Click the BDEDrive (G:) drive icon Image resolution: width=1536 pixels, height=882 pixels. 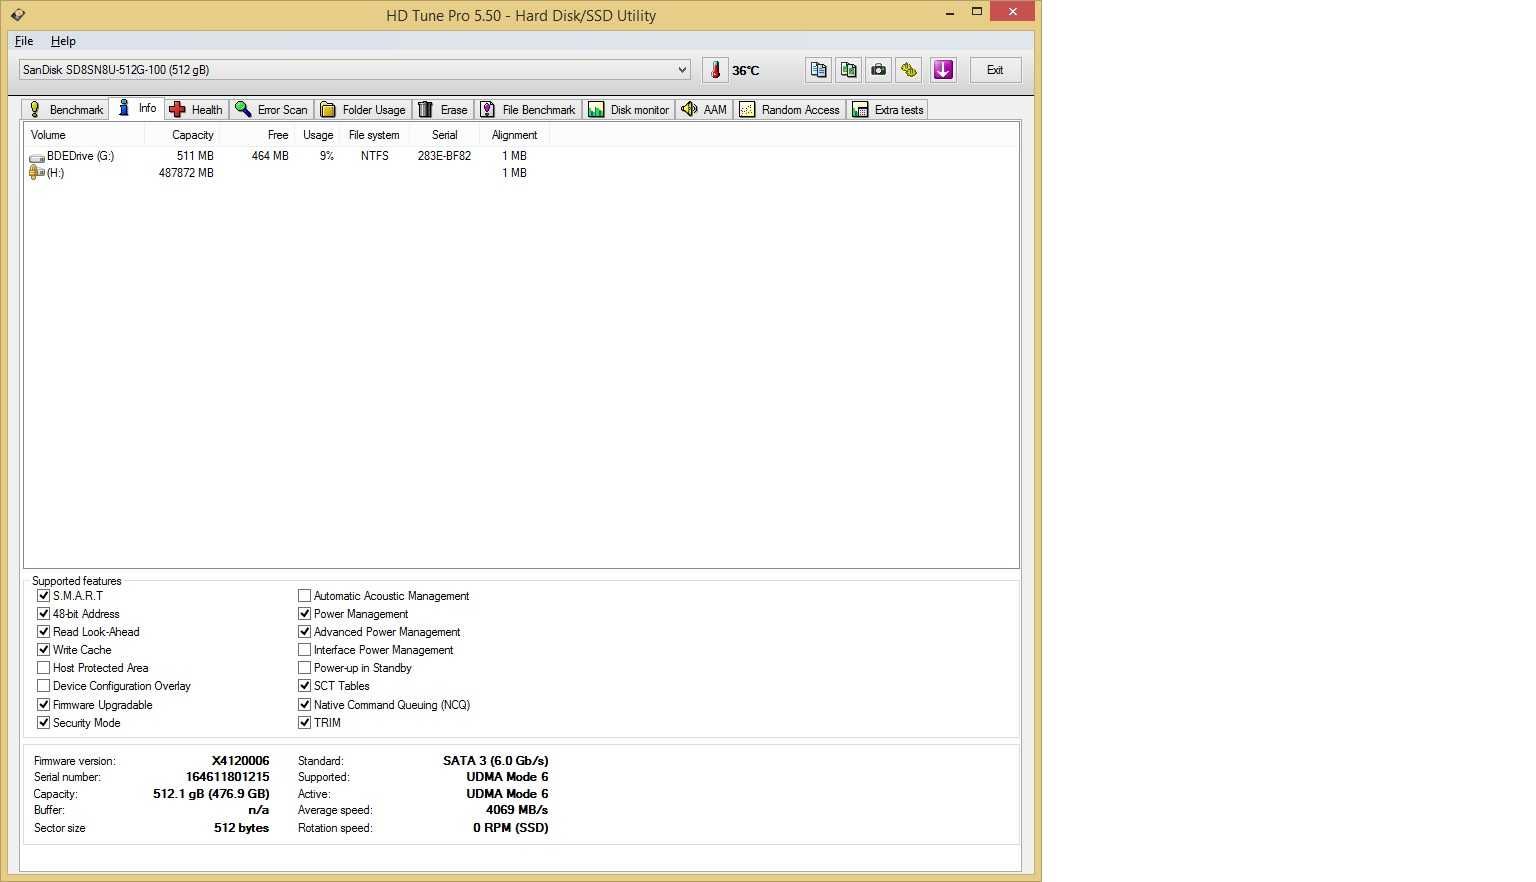click(37, 157)
